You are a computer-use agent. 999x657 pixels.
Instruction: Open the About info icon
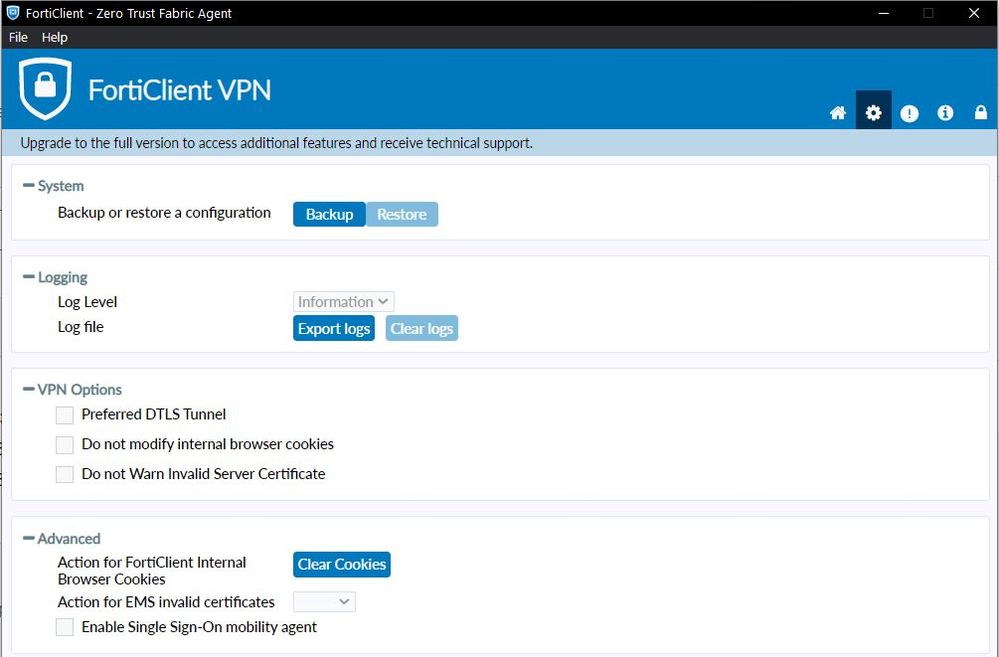[945, 113]
